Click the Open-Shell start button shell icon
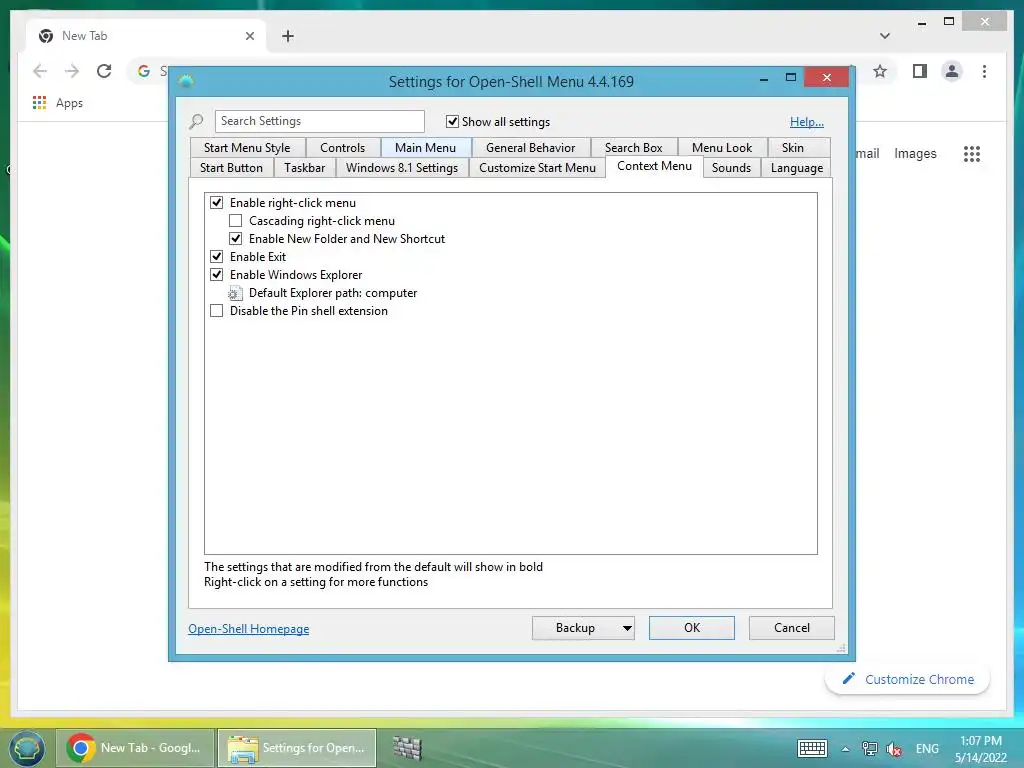The image size is (1024, 768). coord(27,748)
